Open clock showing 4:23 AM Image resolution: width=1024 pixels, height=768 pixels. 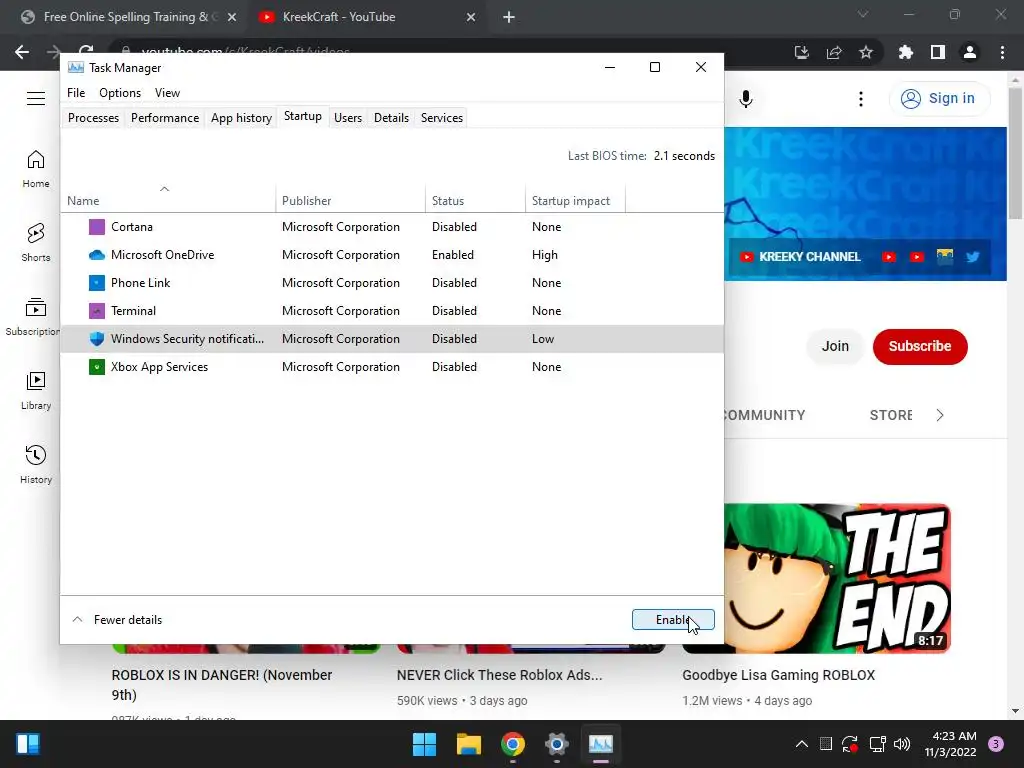point(950,744)
